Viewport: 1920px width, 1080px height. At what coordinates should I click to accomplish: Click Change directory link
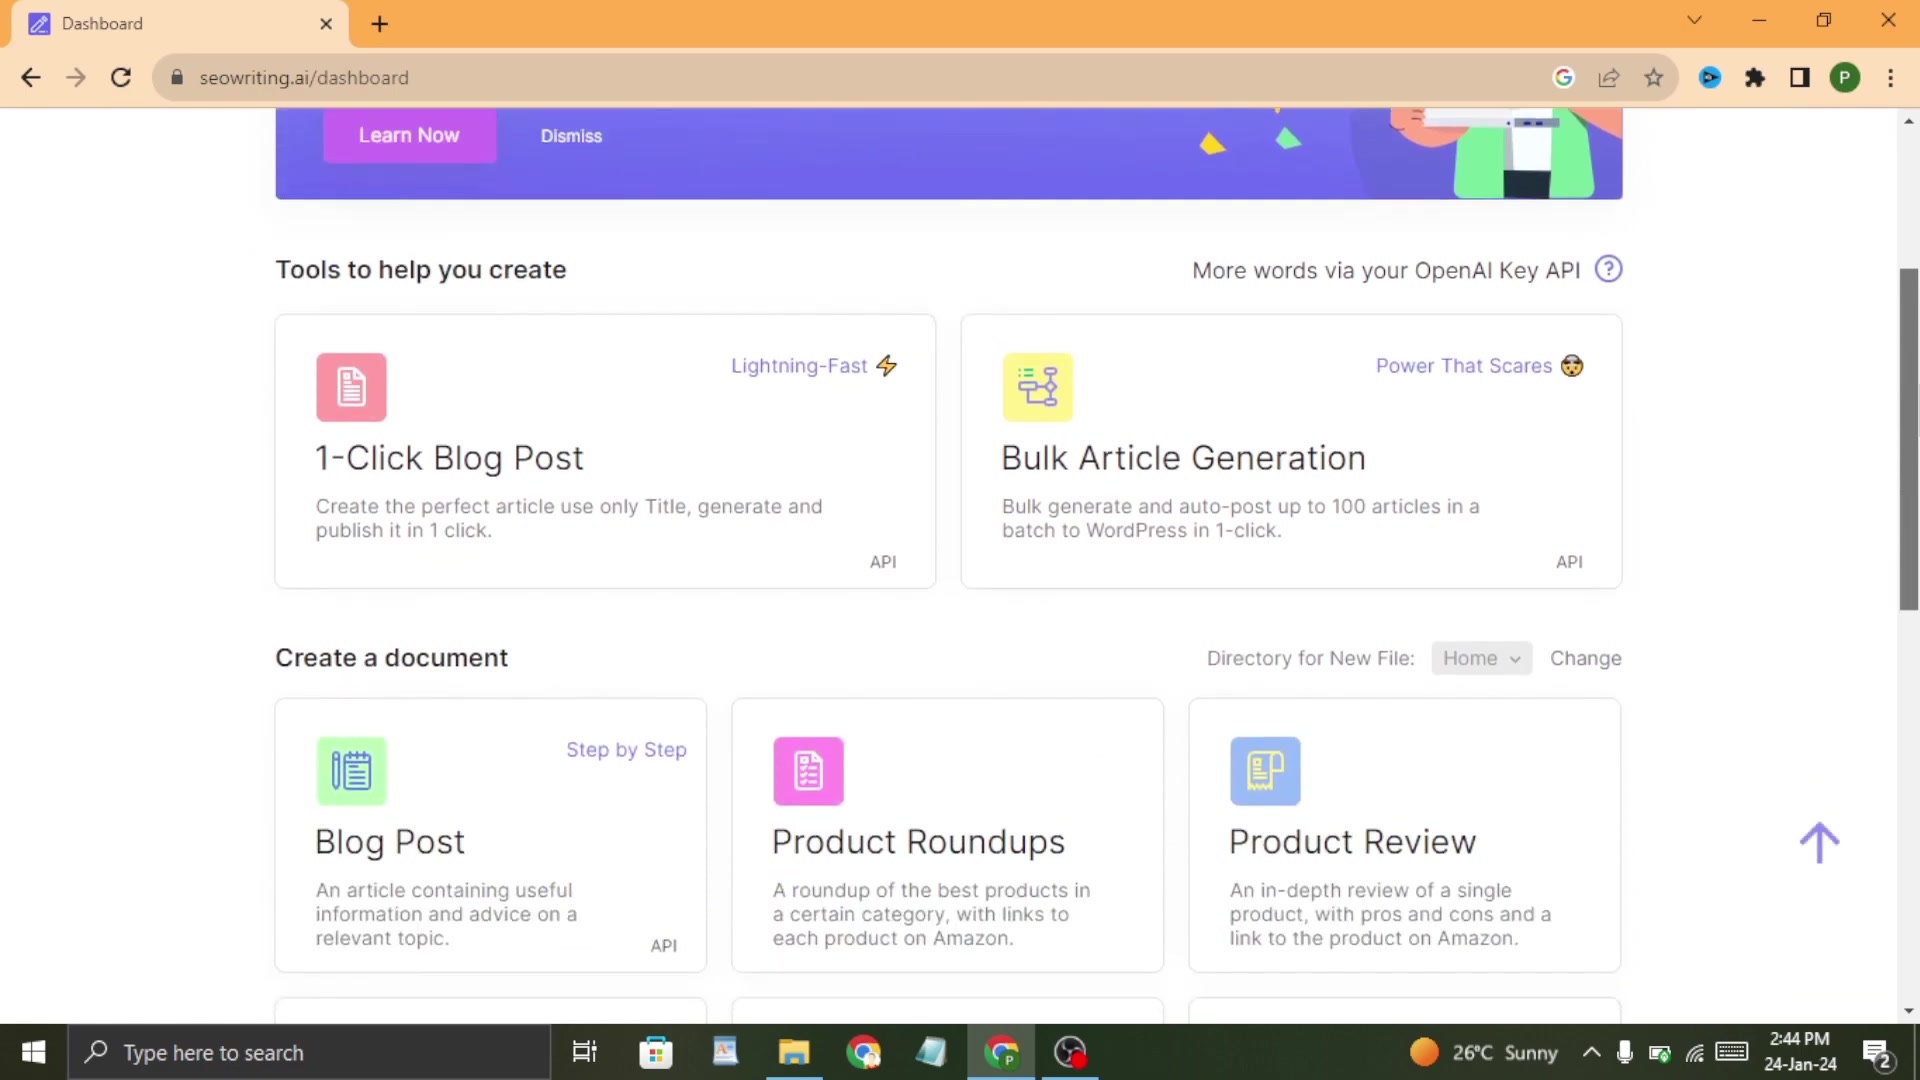pos(1585,658)
